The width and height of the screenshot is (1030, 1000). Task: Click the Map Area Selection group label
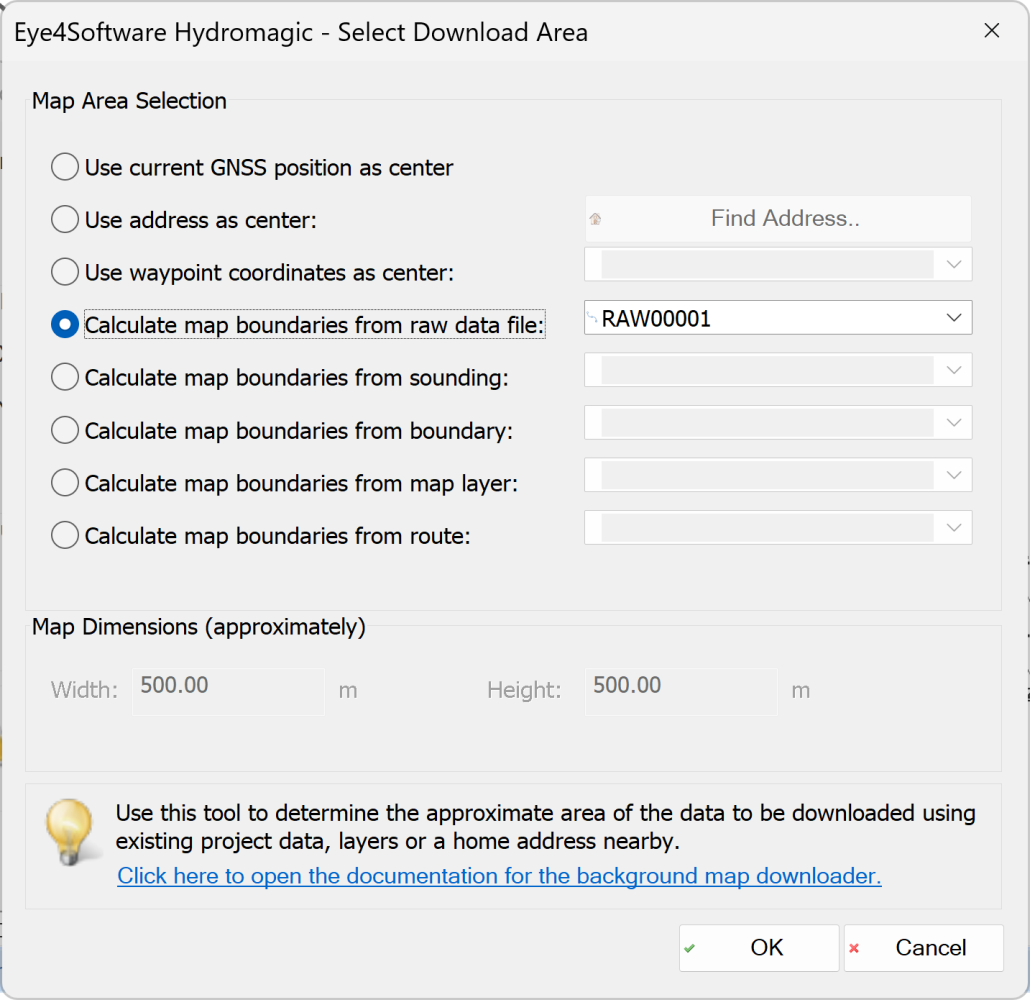point(129,101)
